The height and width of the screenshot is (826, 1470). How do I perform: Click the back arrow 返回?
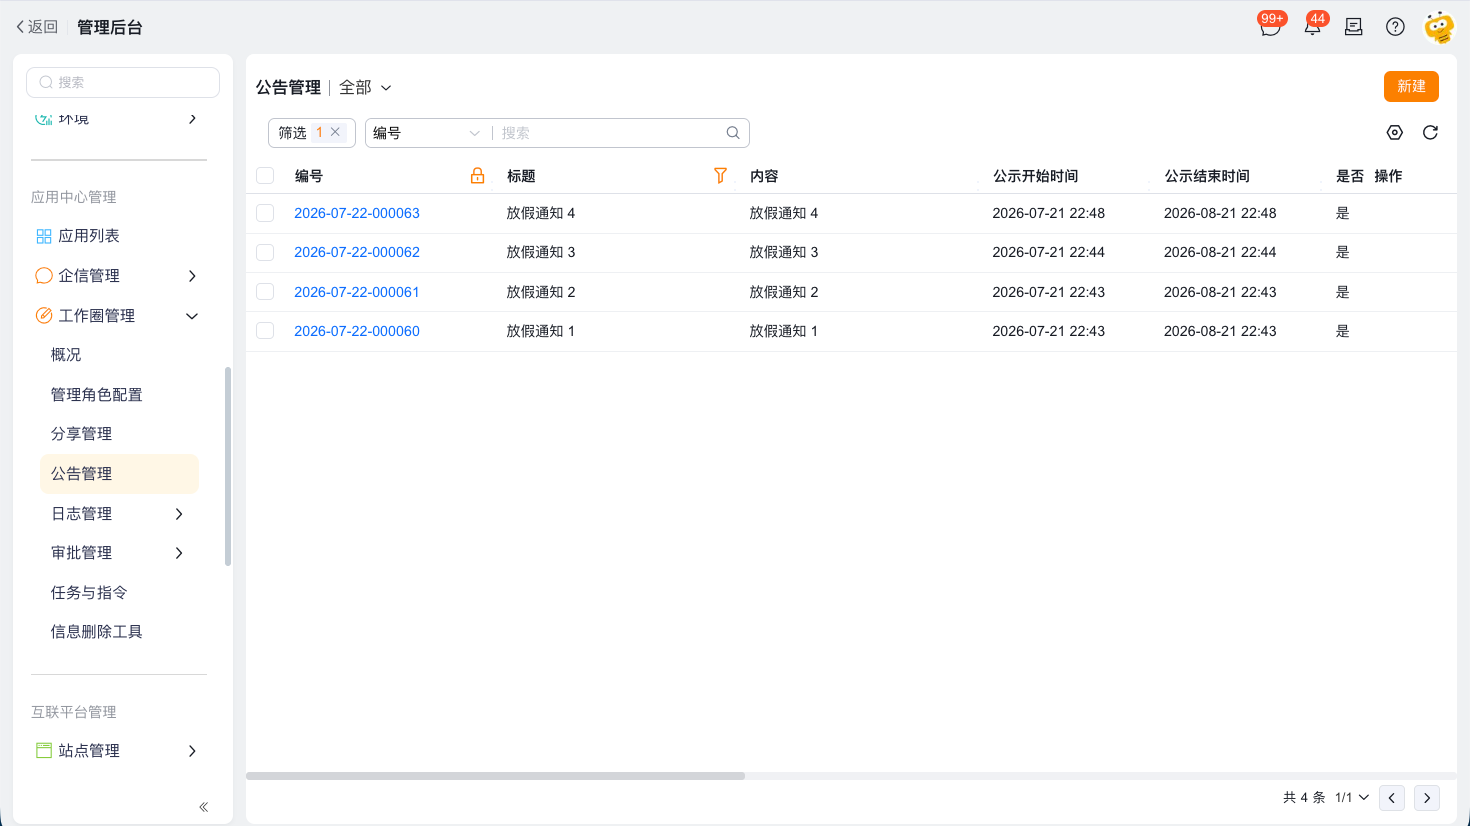click(x=37, y=27)
